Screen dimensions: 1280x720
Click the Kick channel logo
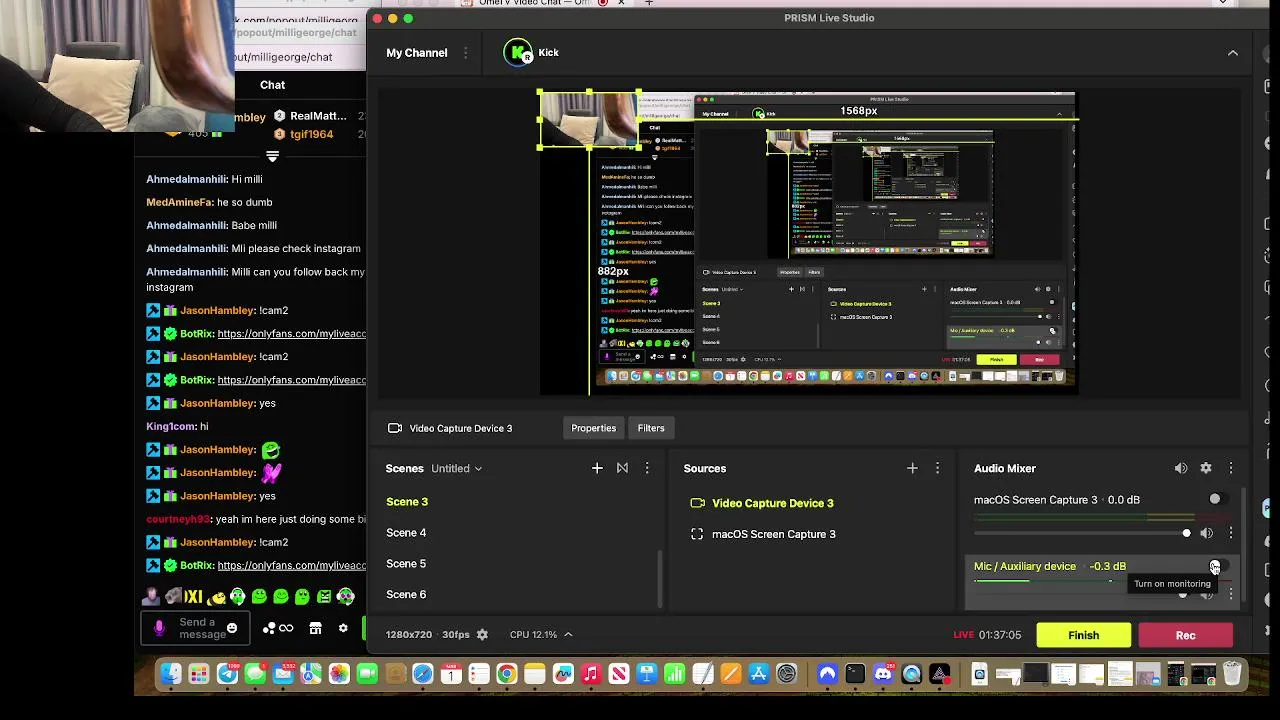click(x=518, y=53)
